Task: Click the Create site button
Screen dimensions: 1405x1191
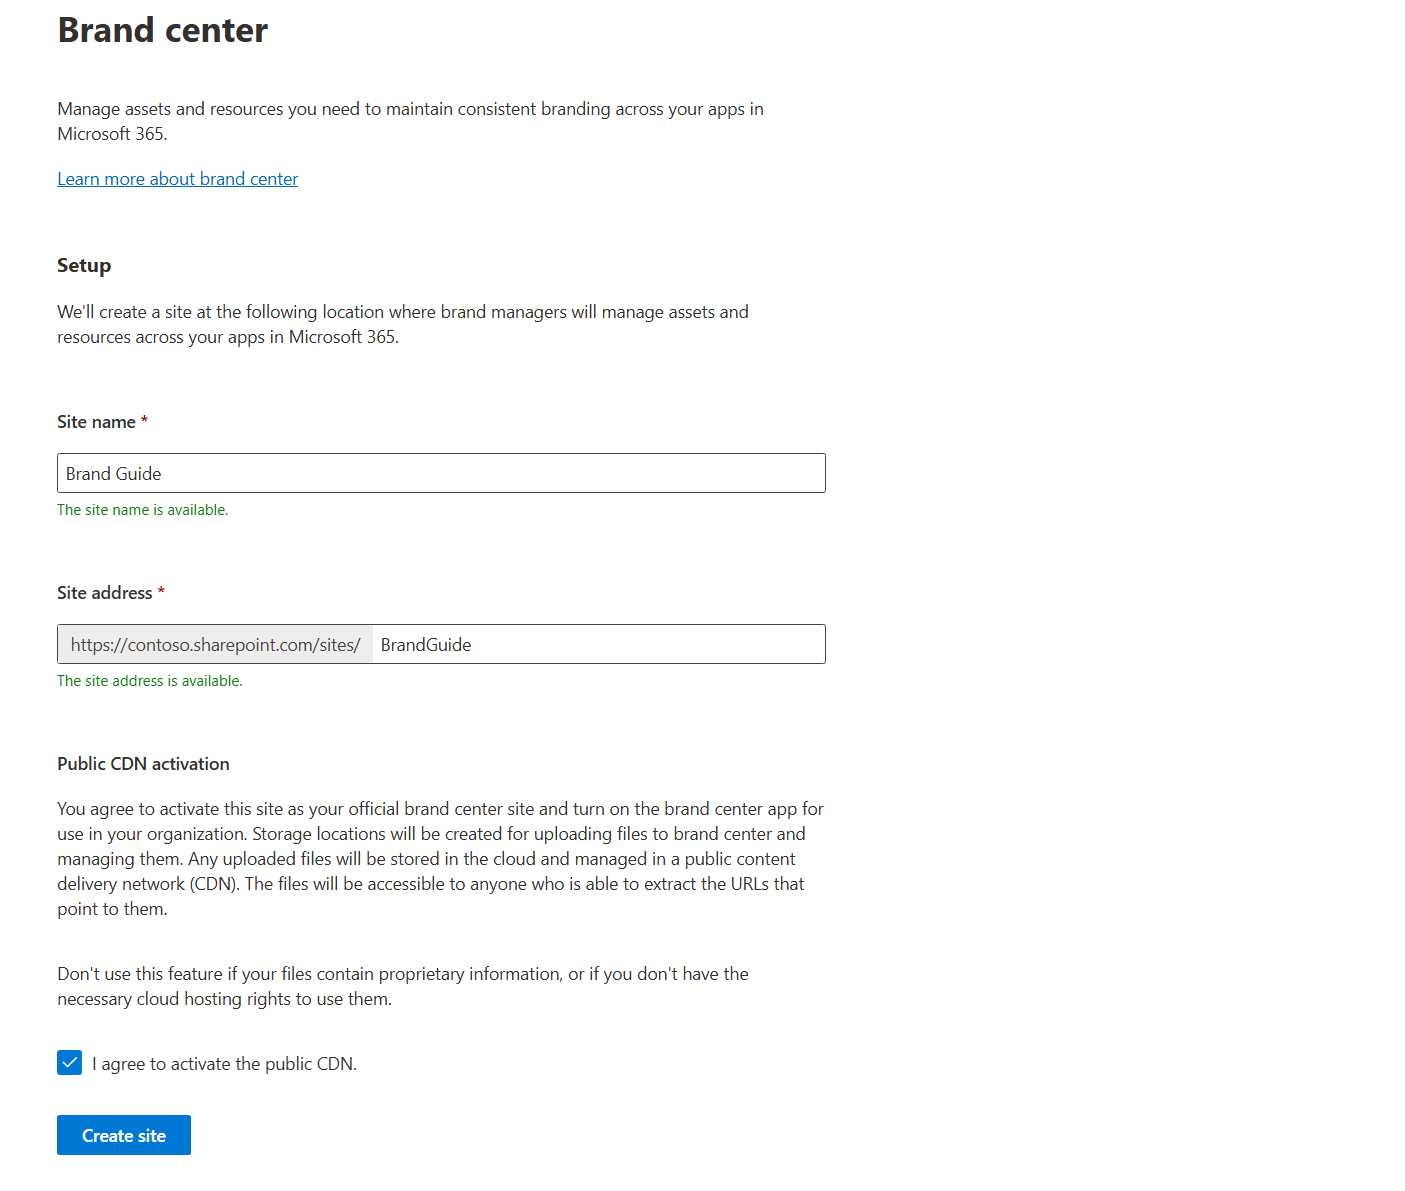Action: (124, 1135)
